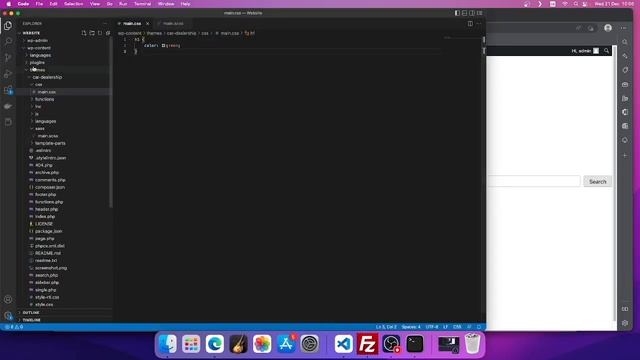Collapse the car-dealership folder

47,77
